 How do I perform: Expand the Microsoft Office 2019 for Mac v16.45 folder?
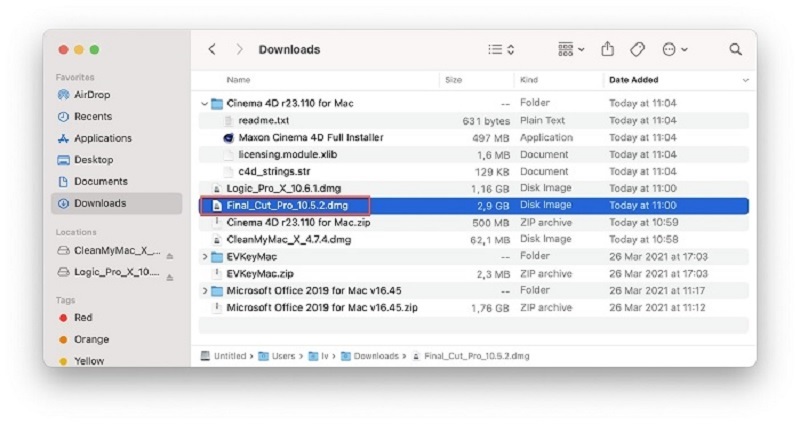(x=205, y=291)
